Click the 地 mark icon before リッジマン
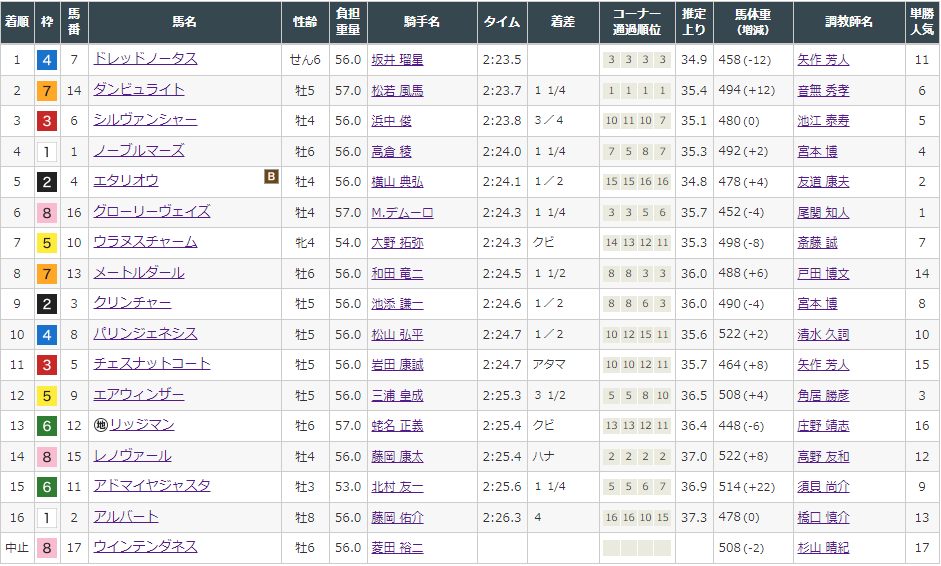 101,425
